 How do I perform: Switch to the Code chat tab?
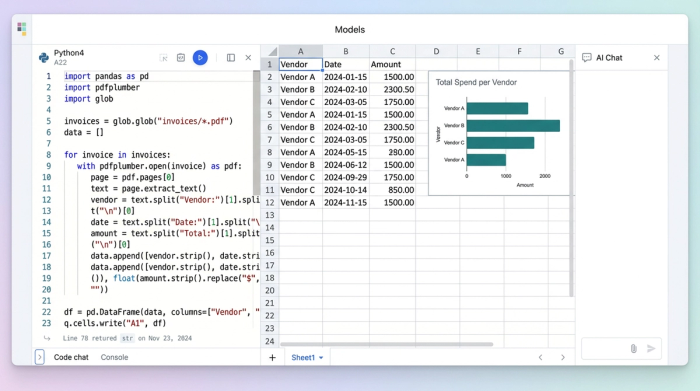71,357
